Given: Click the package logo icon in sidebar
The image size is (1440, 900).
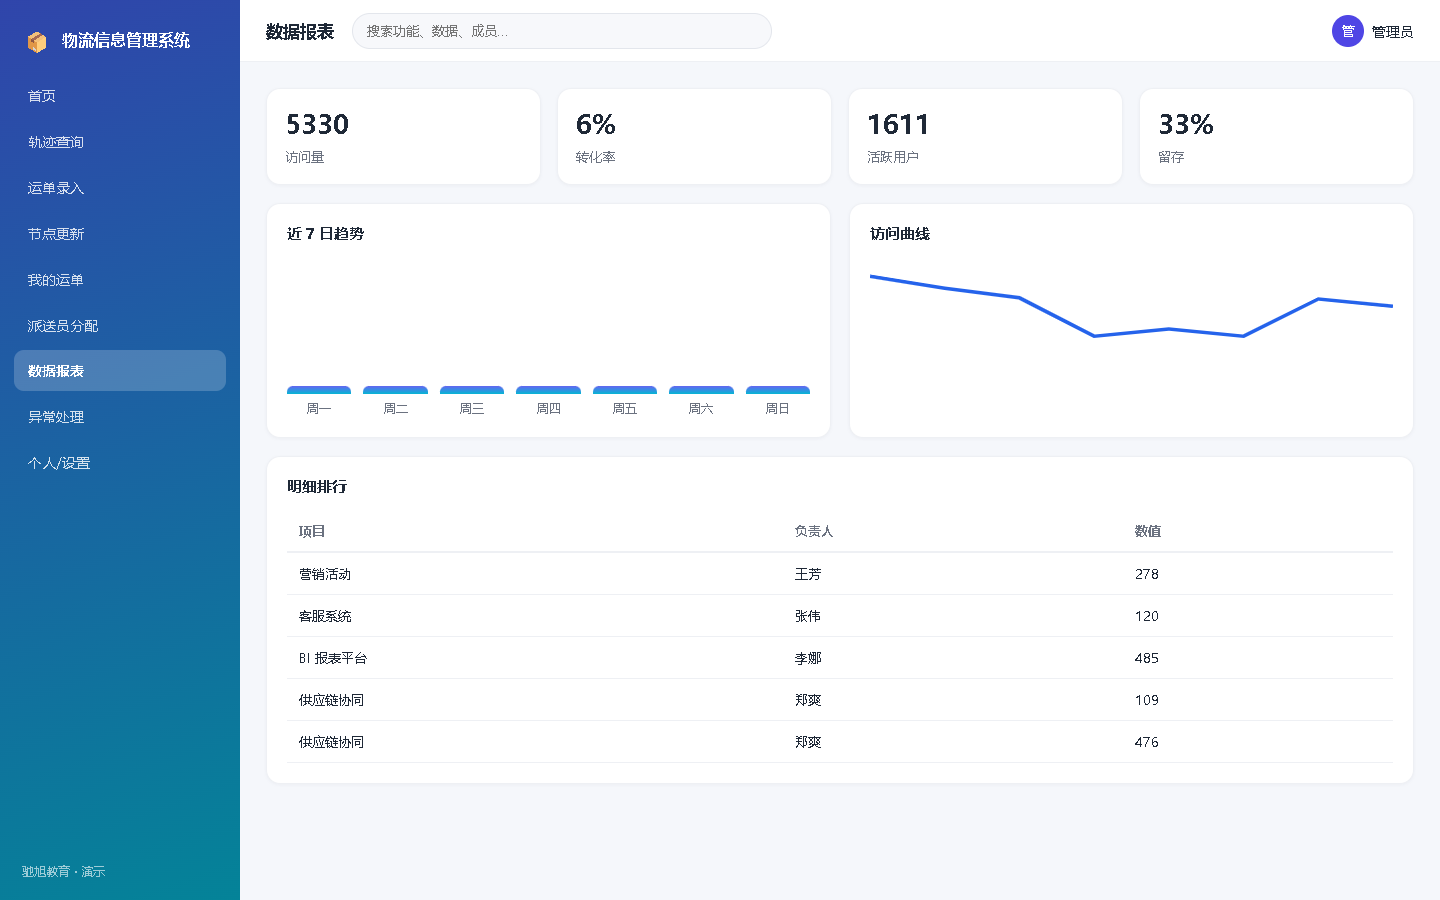Looking at the screenshot, I should coord(37,41).
